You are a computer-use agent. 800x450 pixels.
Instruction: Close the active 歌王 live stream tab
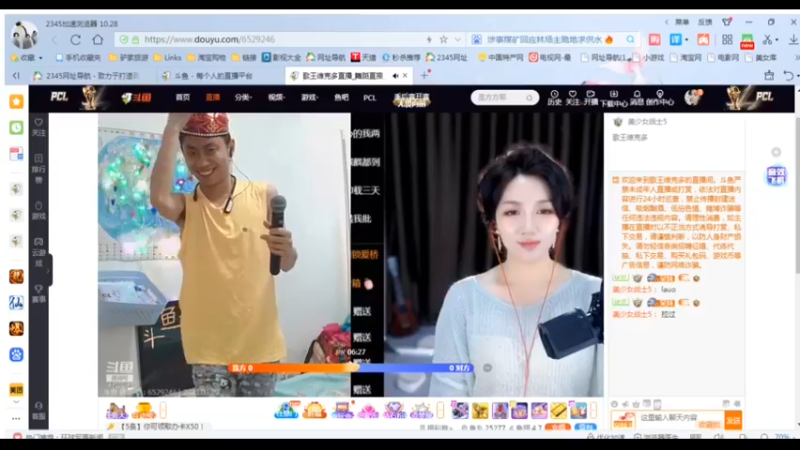tap(405, 76)
